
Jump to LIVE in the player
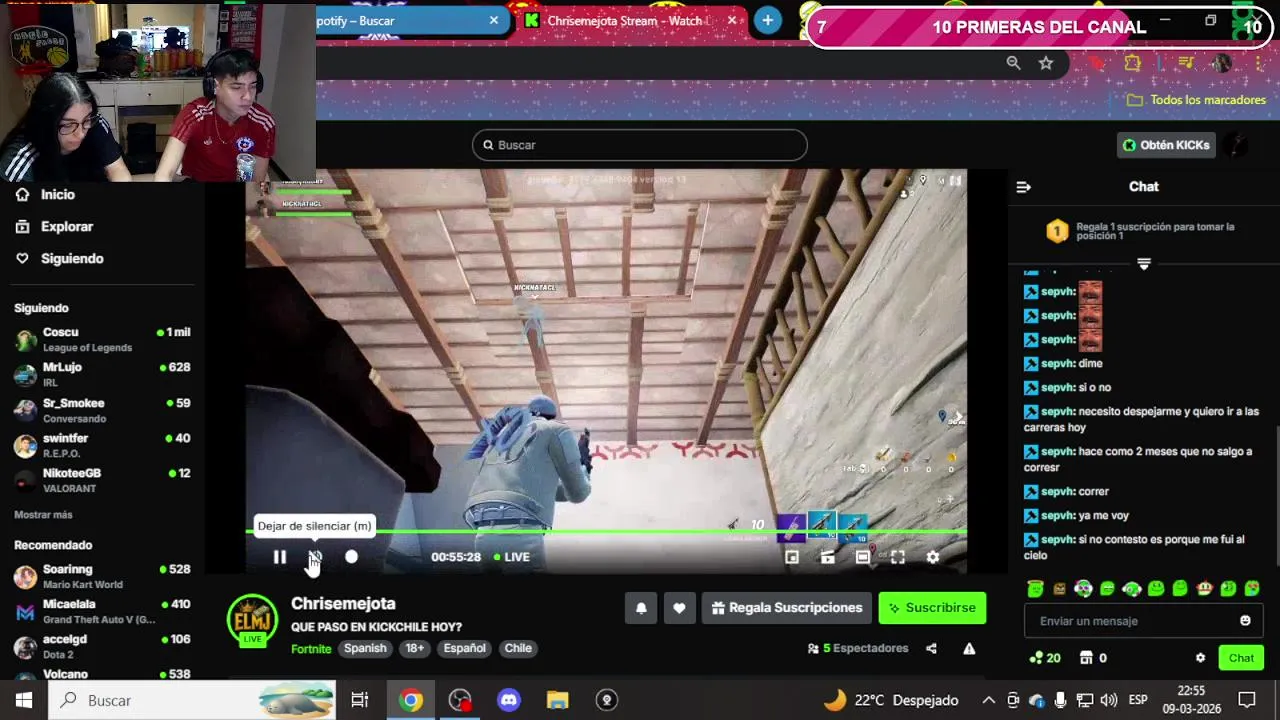(x=512, y=557)
